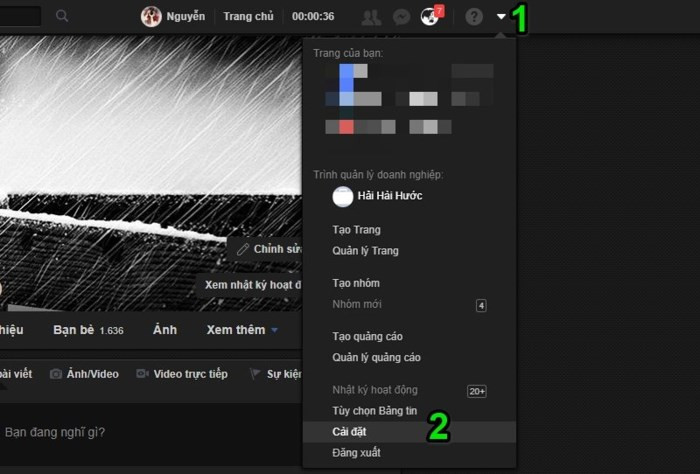Open Quản lý quảng cáo
The width and height of the screenshot is (700, 474).
coord(376,357)
